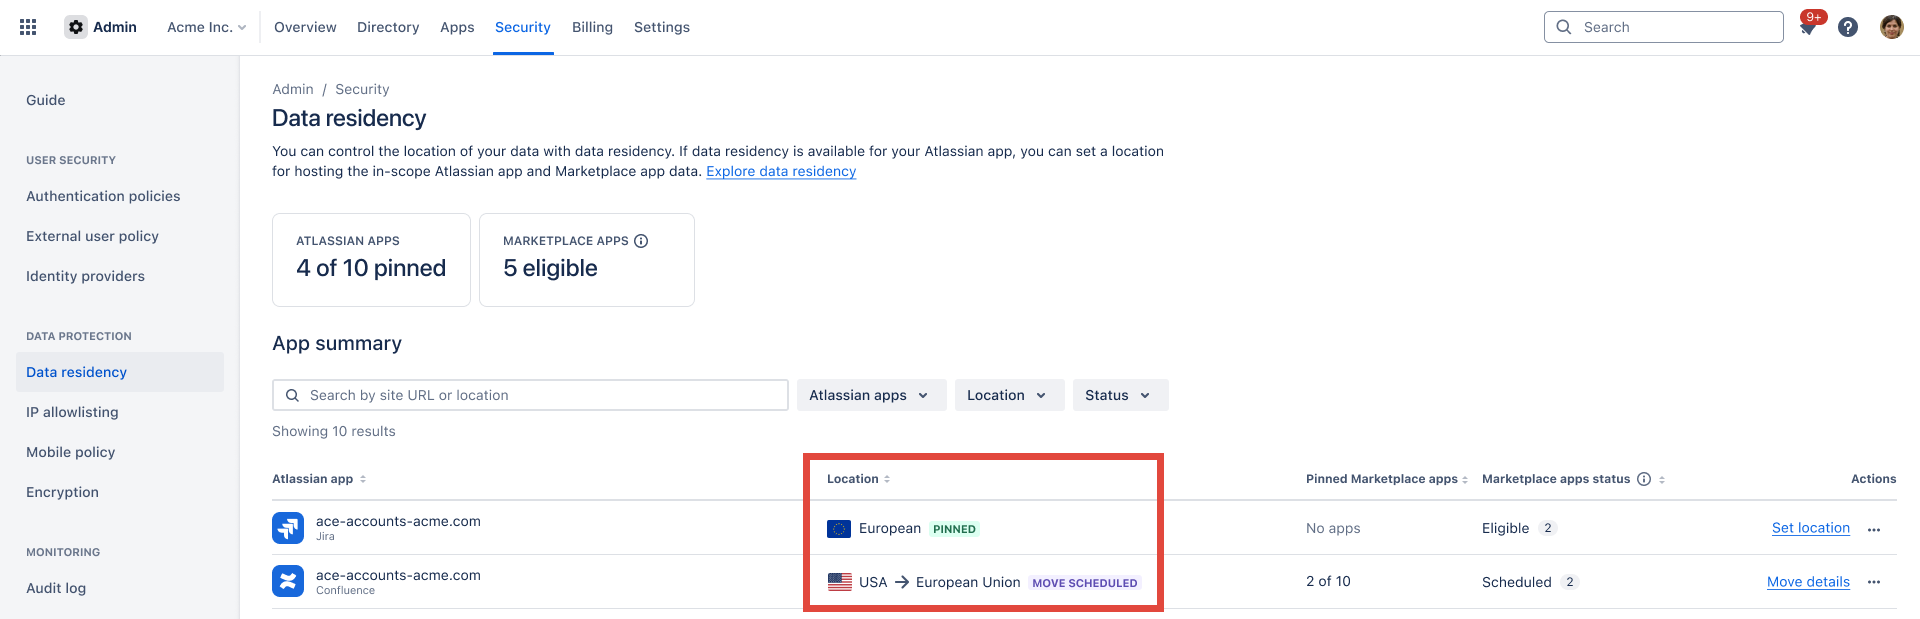Screen dimensions: 1920x619
Task: Select the Security tab
Action: click(523, 27)
